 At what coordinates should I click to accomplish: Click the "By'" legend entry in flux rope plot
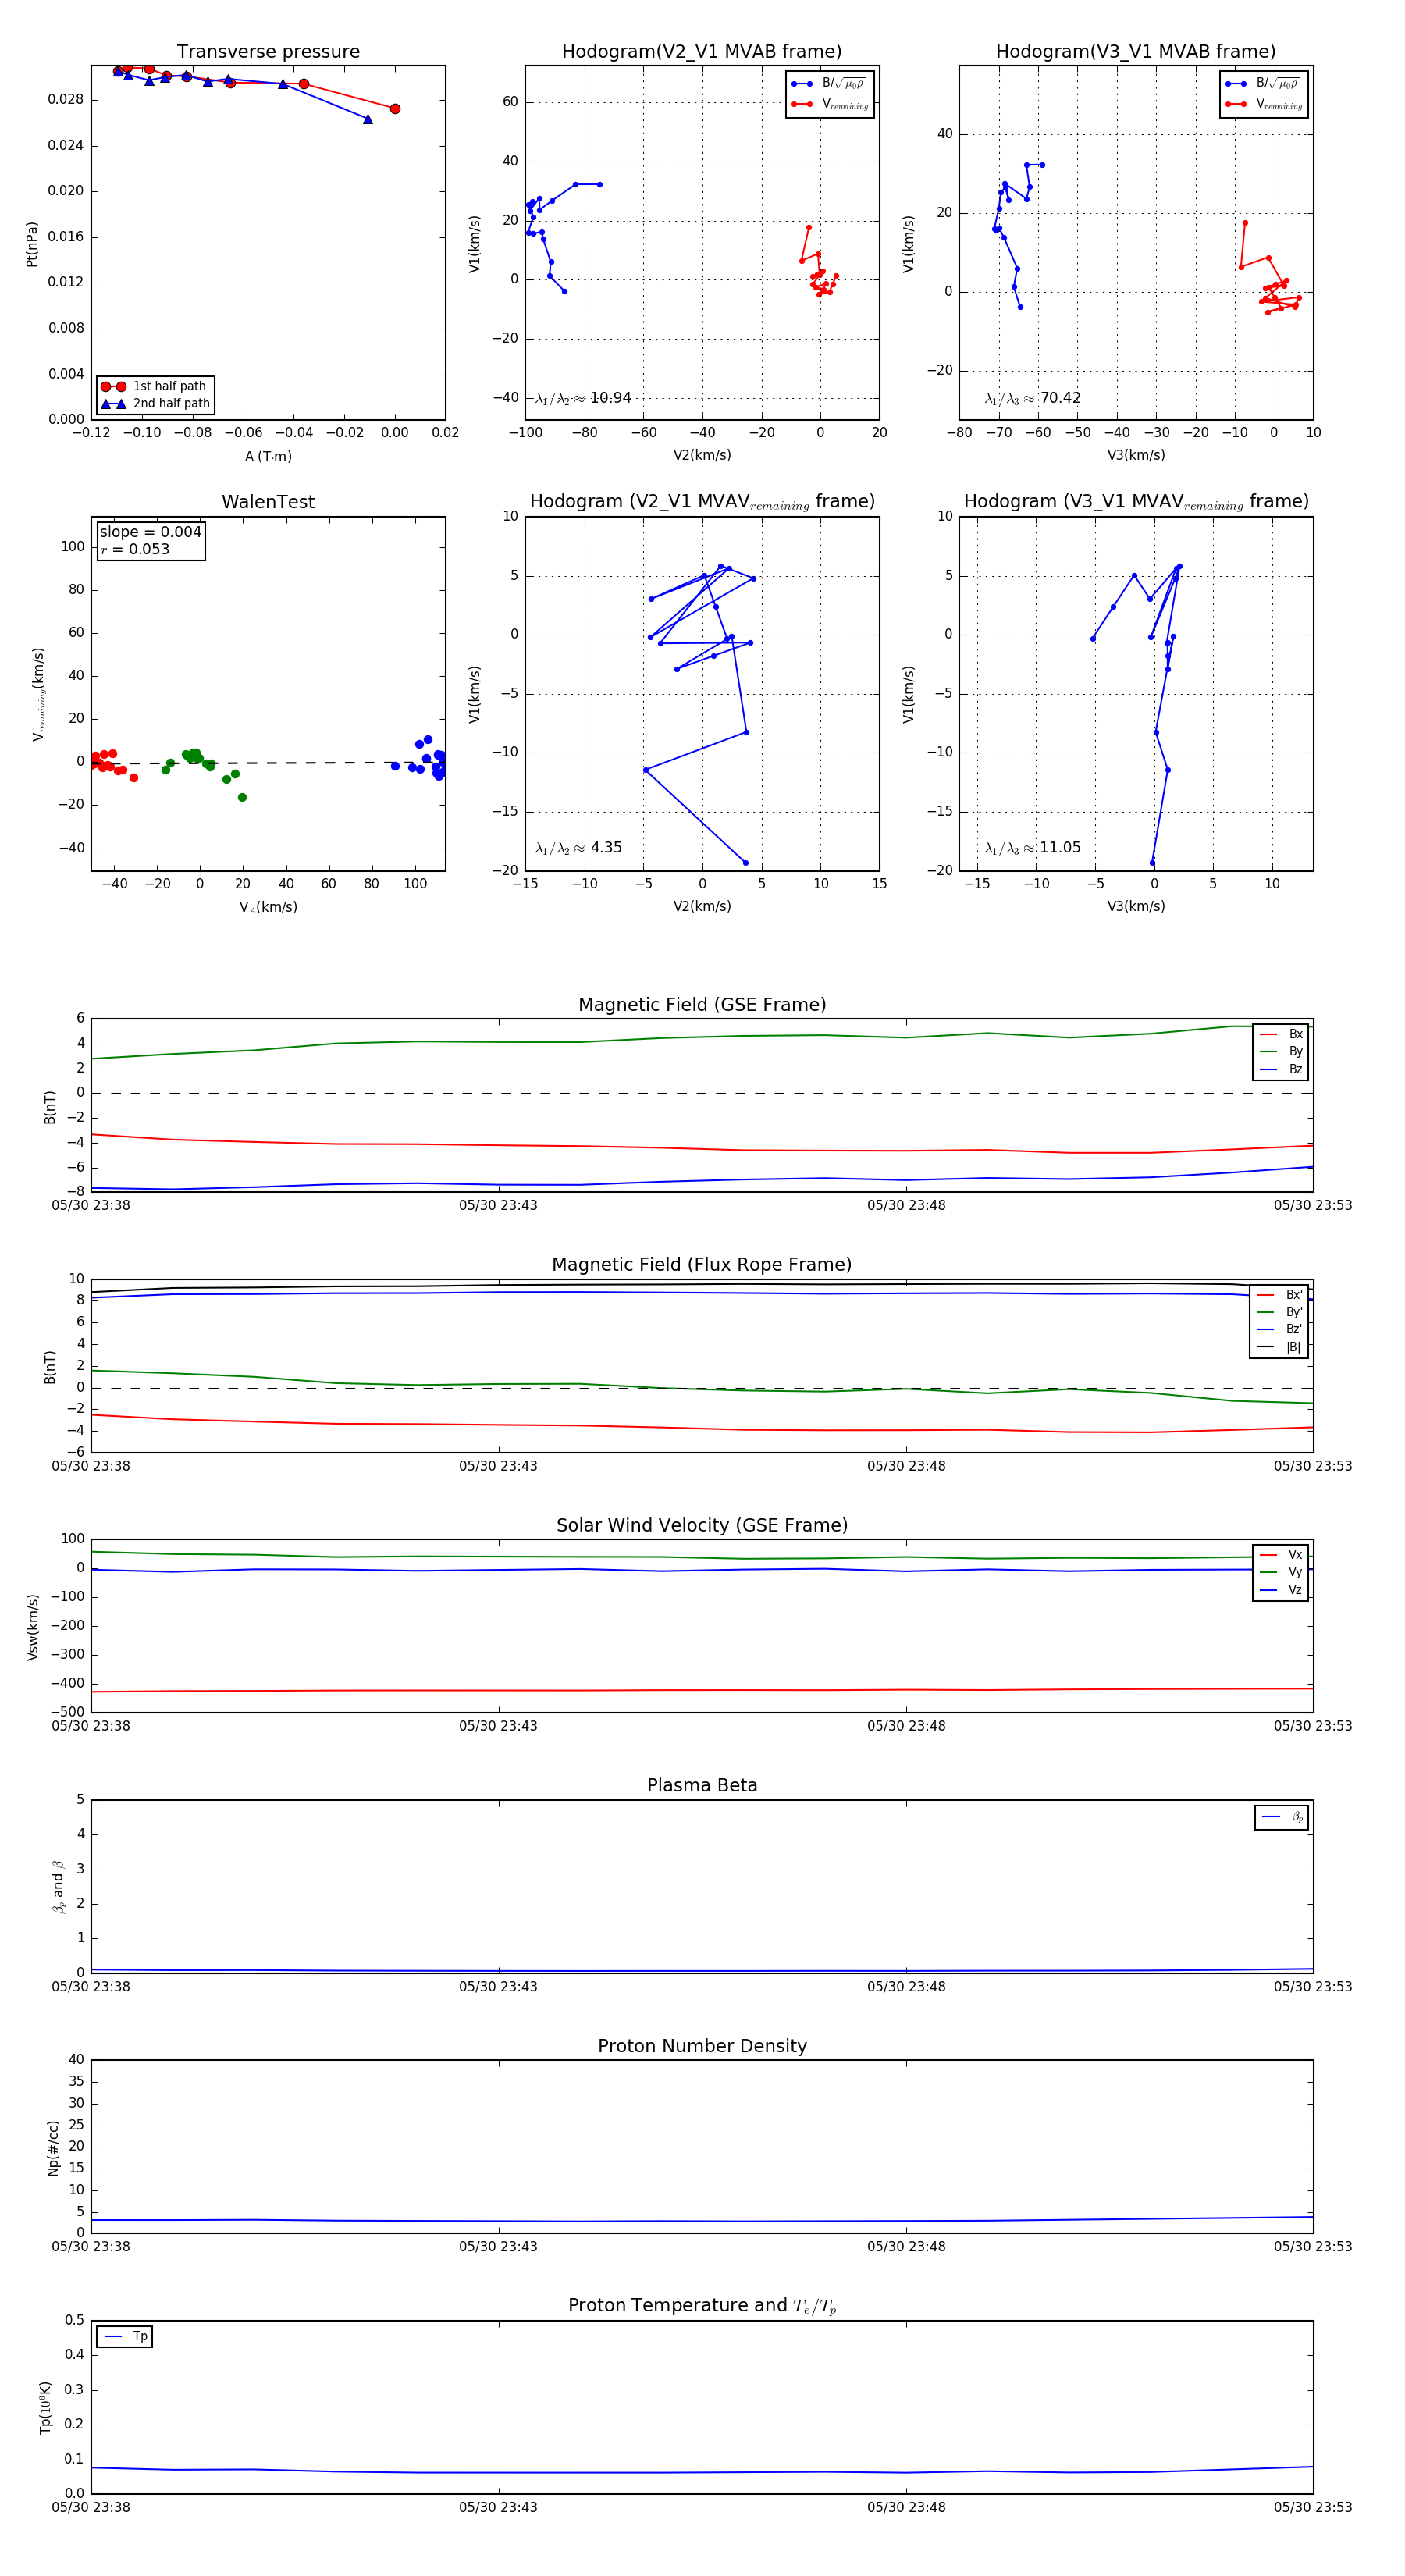tap(1280, 1312)
